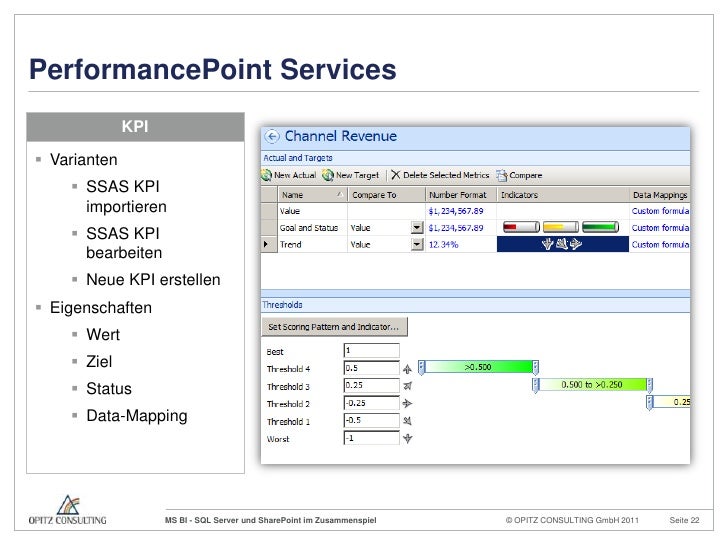728x546 pixels.
Task: Click the Threshold 4 input field
Action: pos(371,368)
